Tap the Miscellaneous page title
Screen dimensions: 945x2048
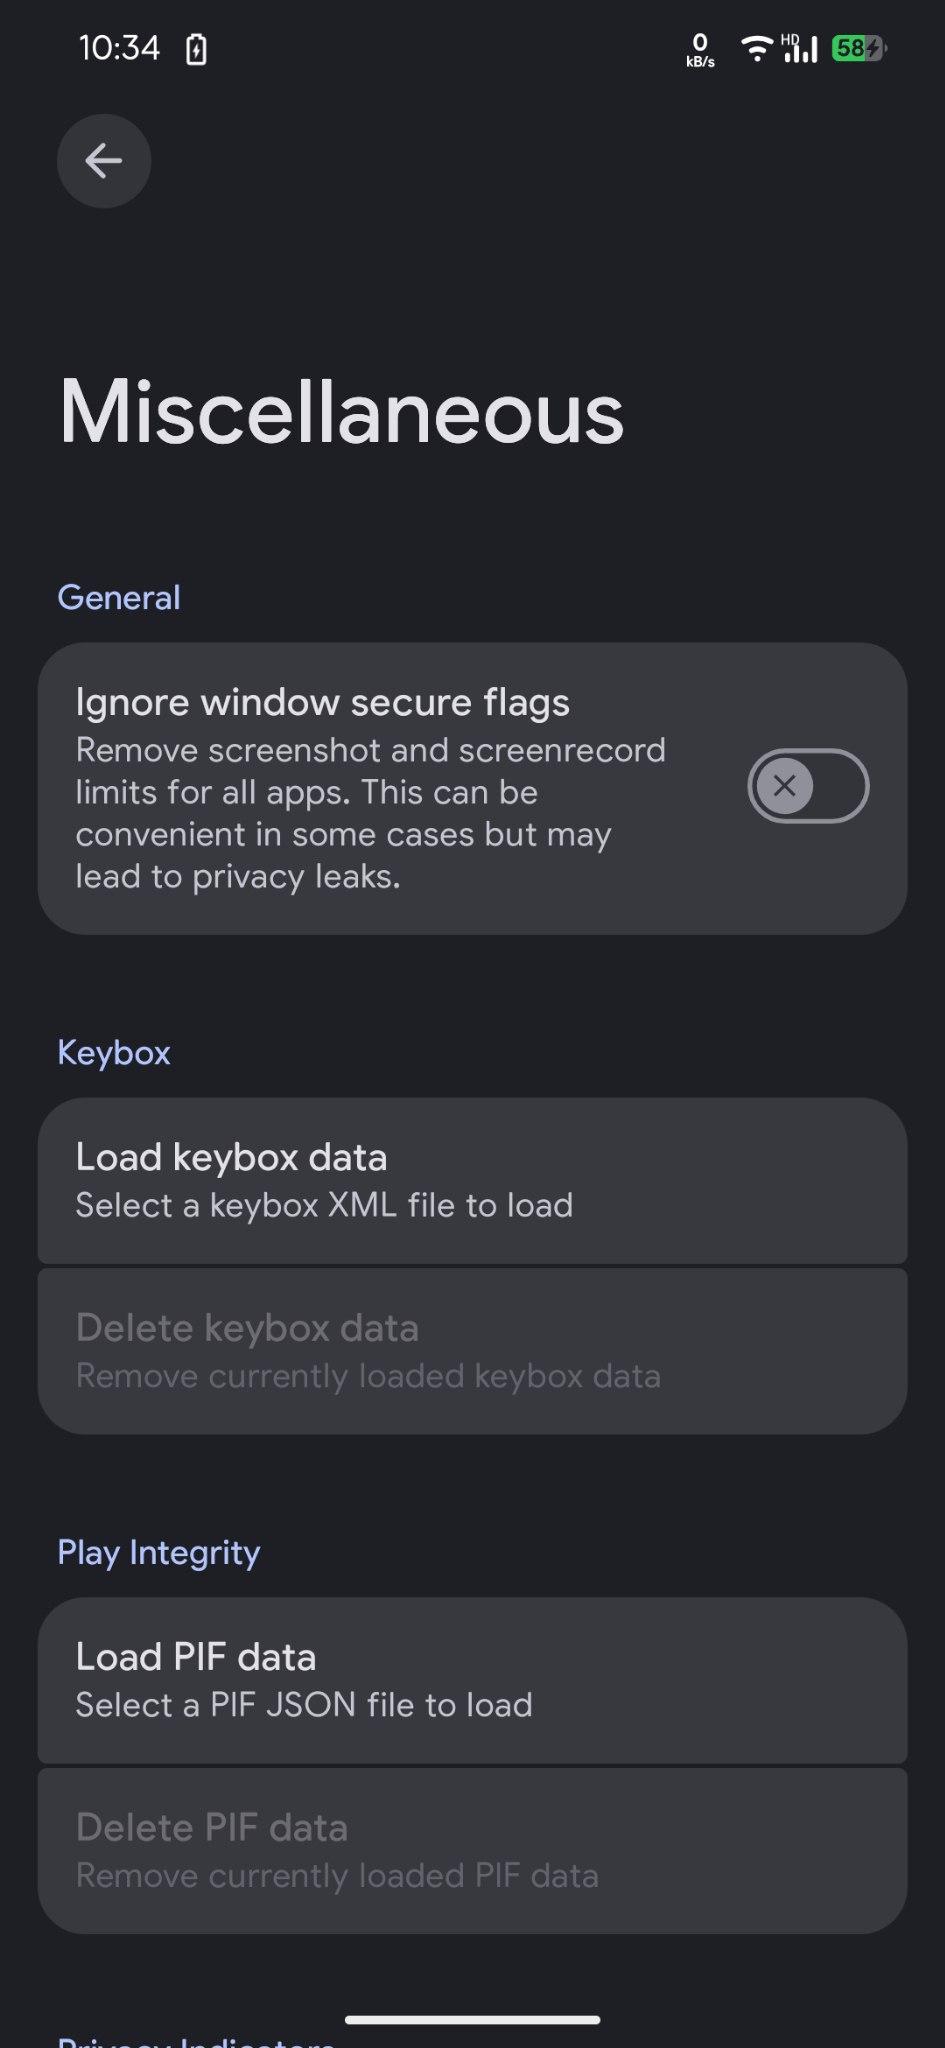click(341, 412)
